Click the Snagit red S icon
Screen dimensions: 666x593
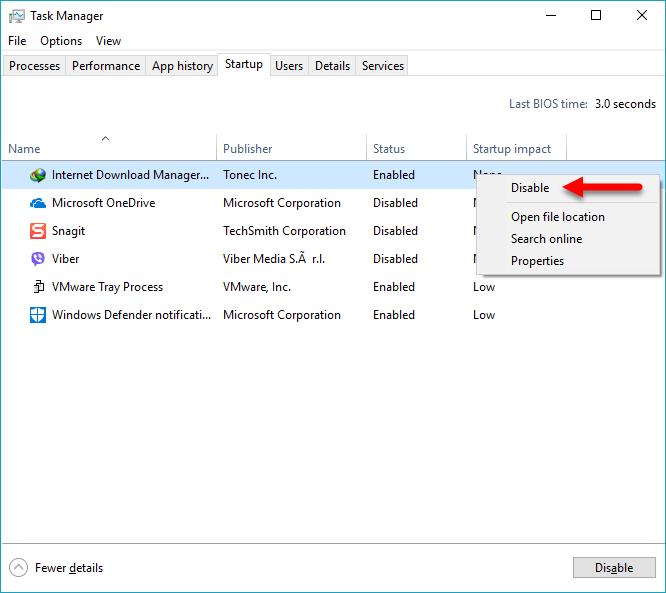coord(38,231)
